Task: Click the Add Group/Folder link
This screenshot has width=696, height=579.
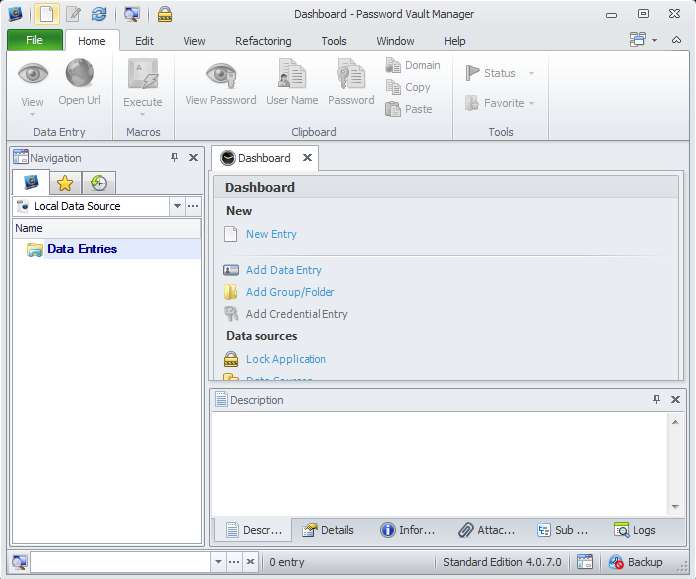Action: pos(290,292)
